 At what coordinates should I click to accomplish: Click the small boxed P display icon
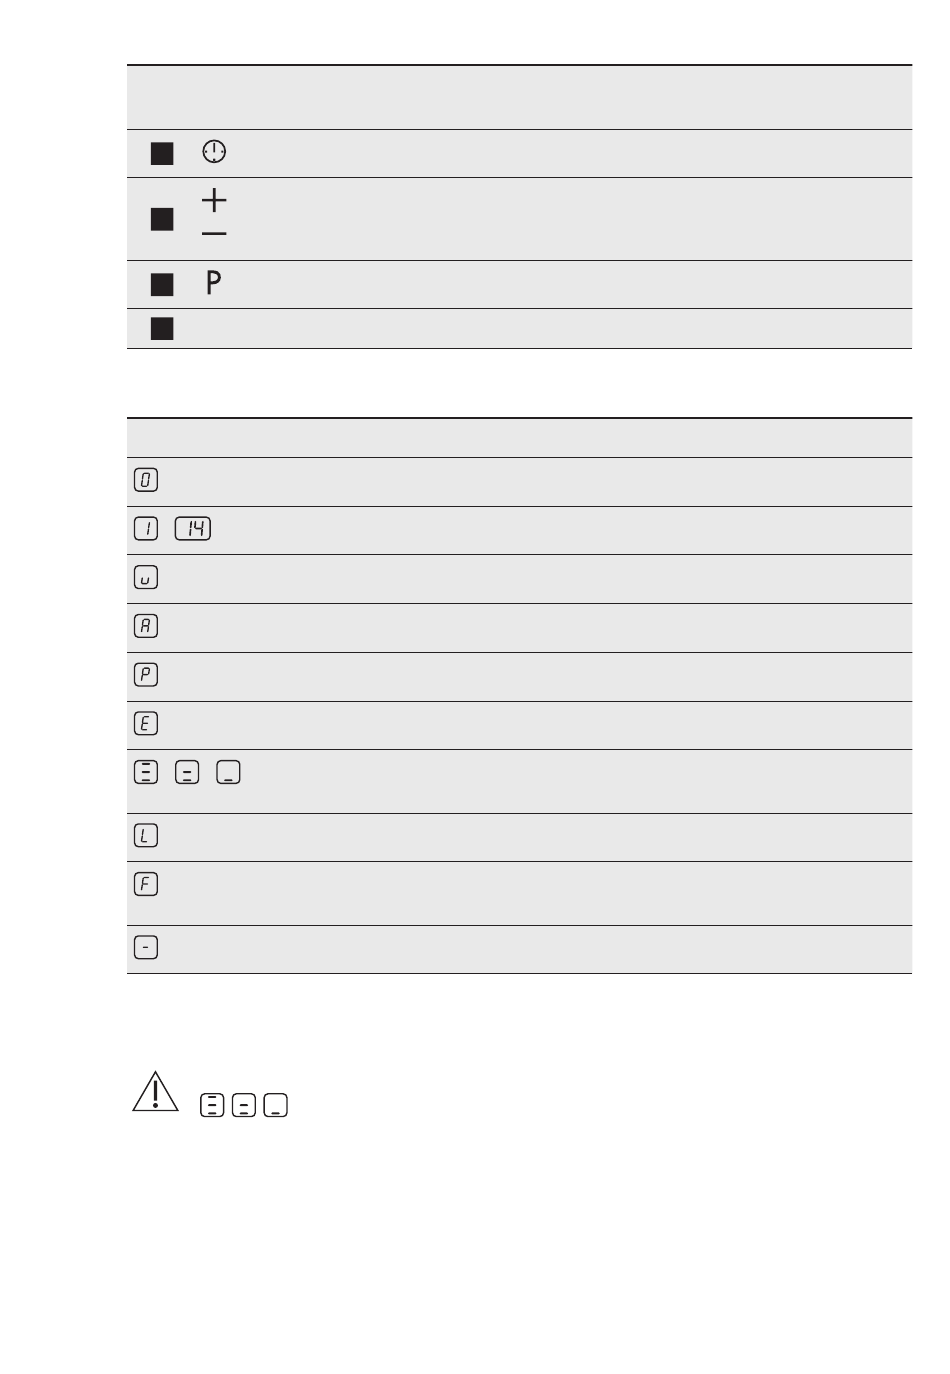145,675
